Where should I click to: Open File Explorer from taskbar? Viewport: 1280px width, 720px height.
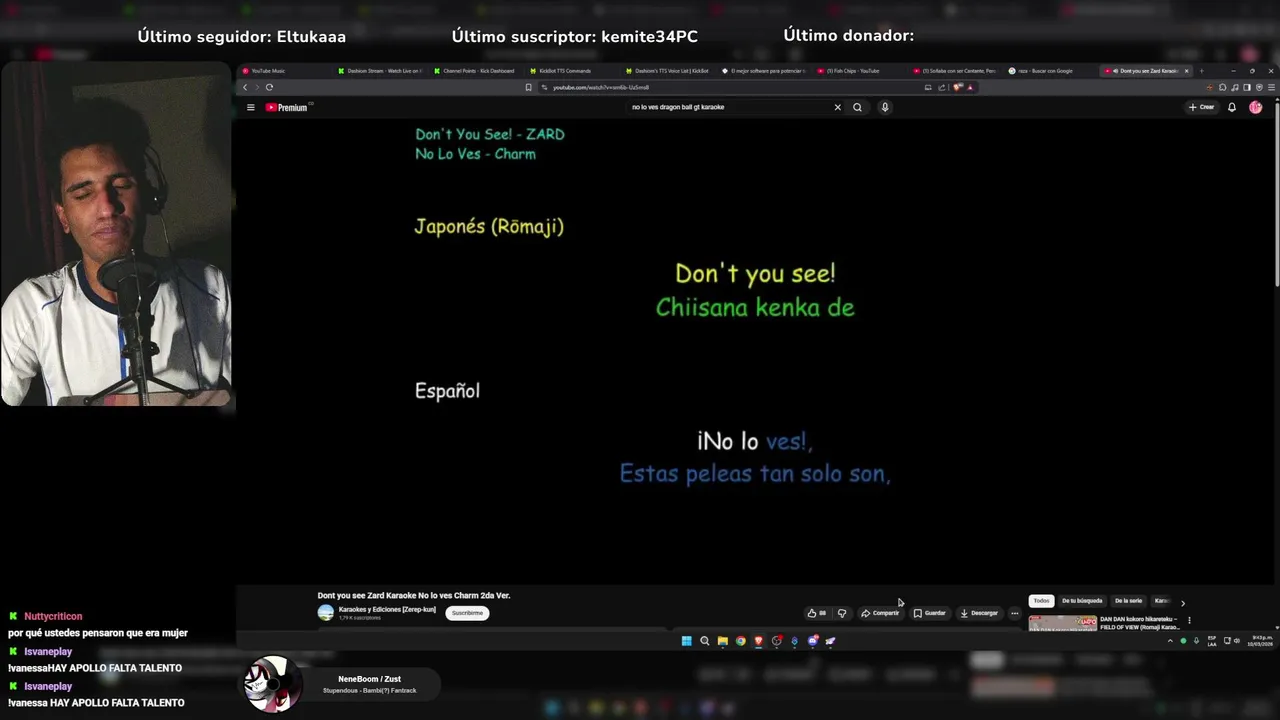722,641
